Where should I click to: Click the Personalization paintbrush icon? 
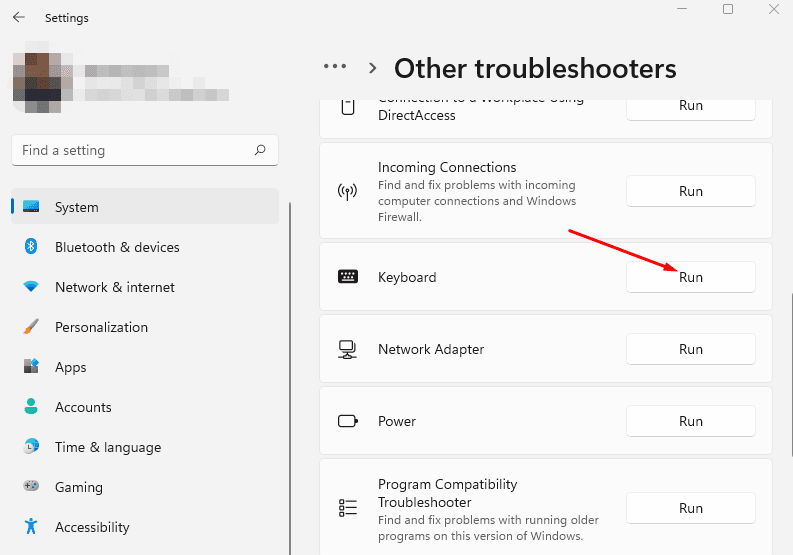coord(31,326)
